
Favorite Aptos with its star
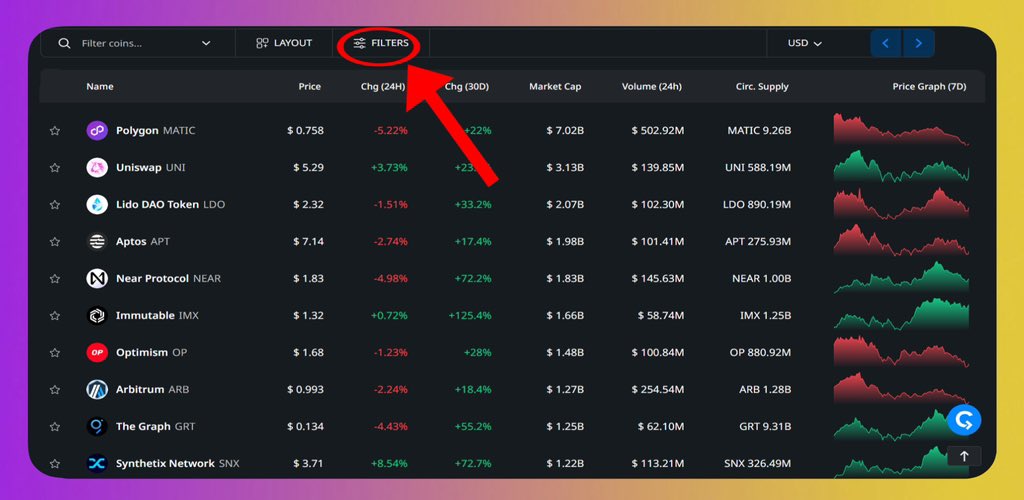pyautogui.click(x=55, y=242)
